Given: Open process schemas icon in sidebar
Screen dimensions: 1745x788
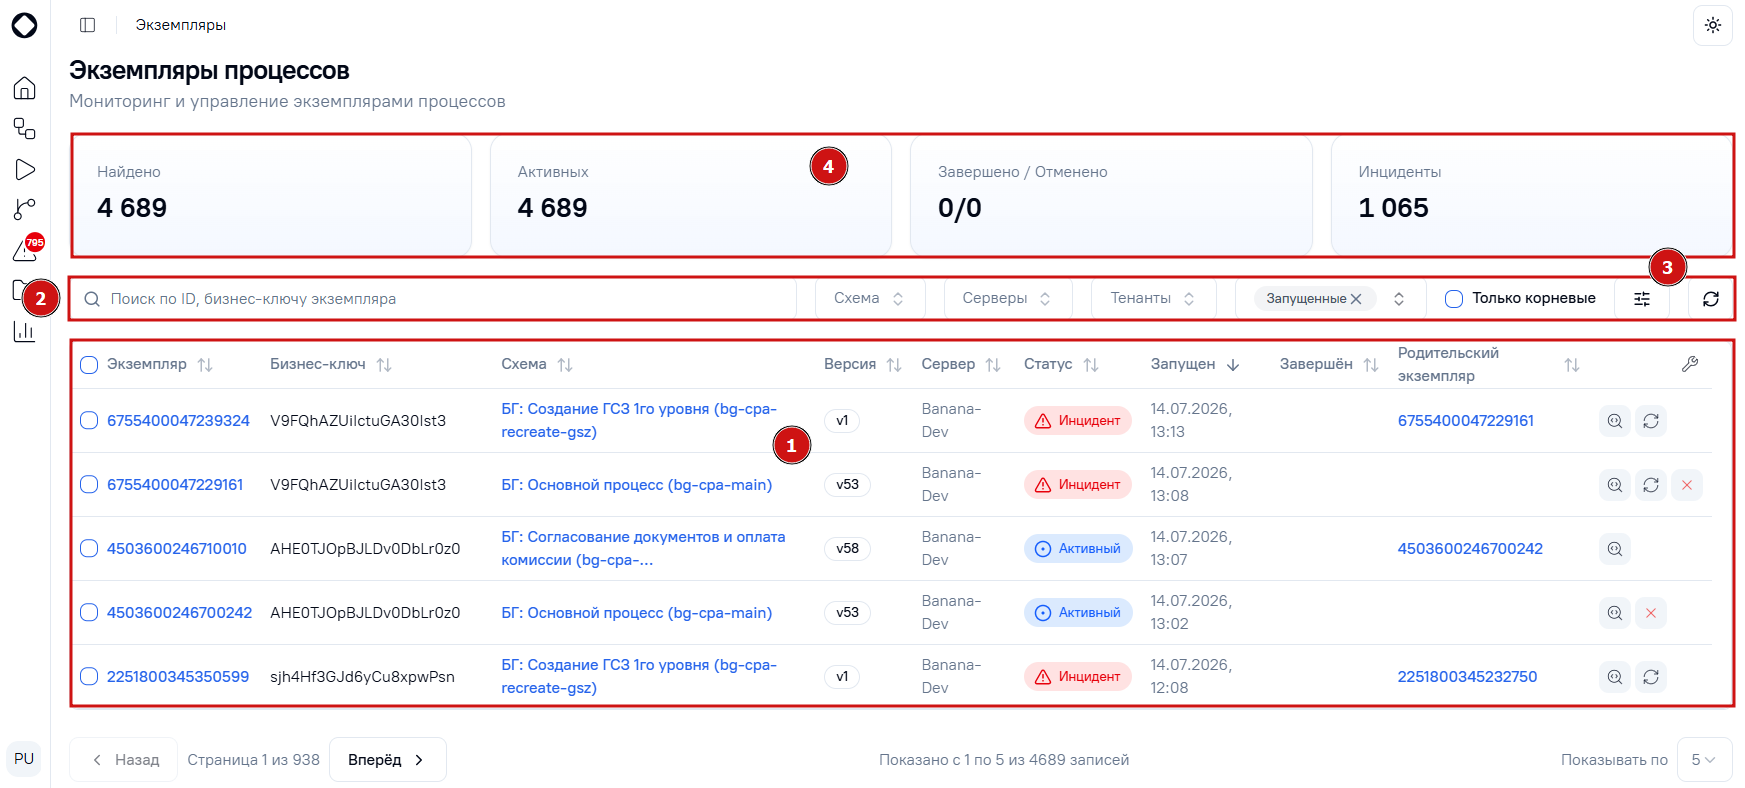Looking at the screenshot, I should (24, 129).
